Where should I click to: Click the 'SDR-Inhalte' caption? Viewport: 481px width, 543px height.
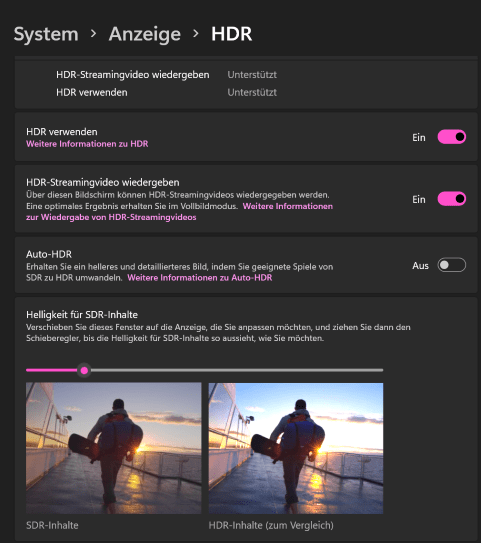click(52, 525)
